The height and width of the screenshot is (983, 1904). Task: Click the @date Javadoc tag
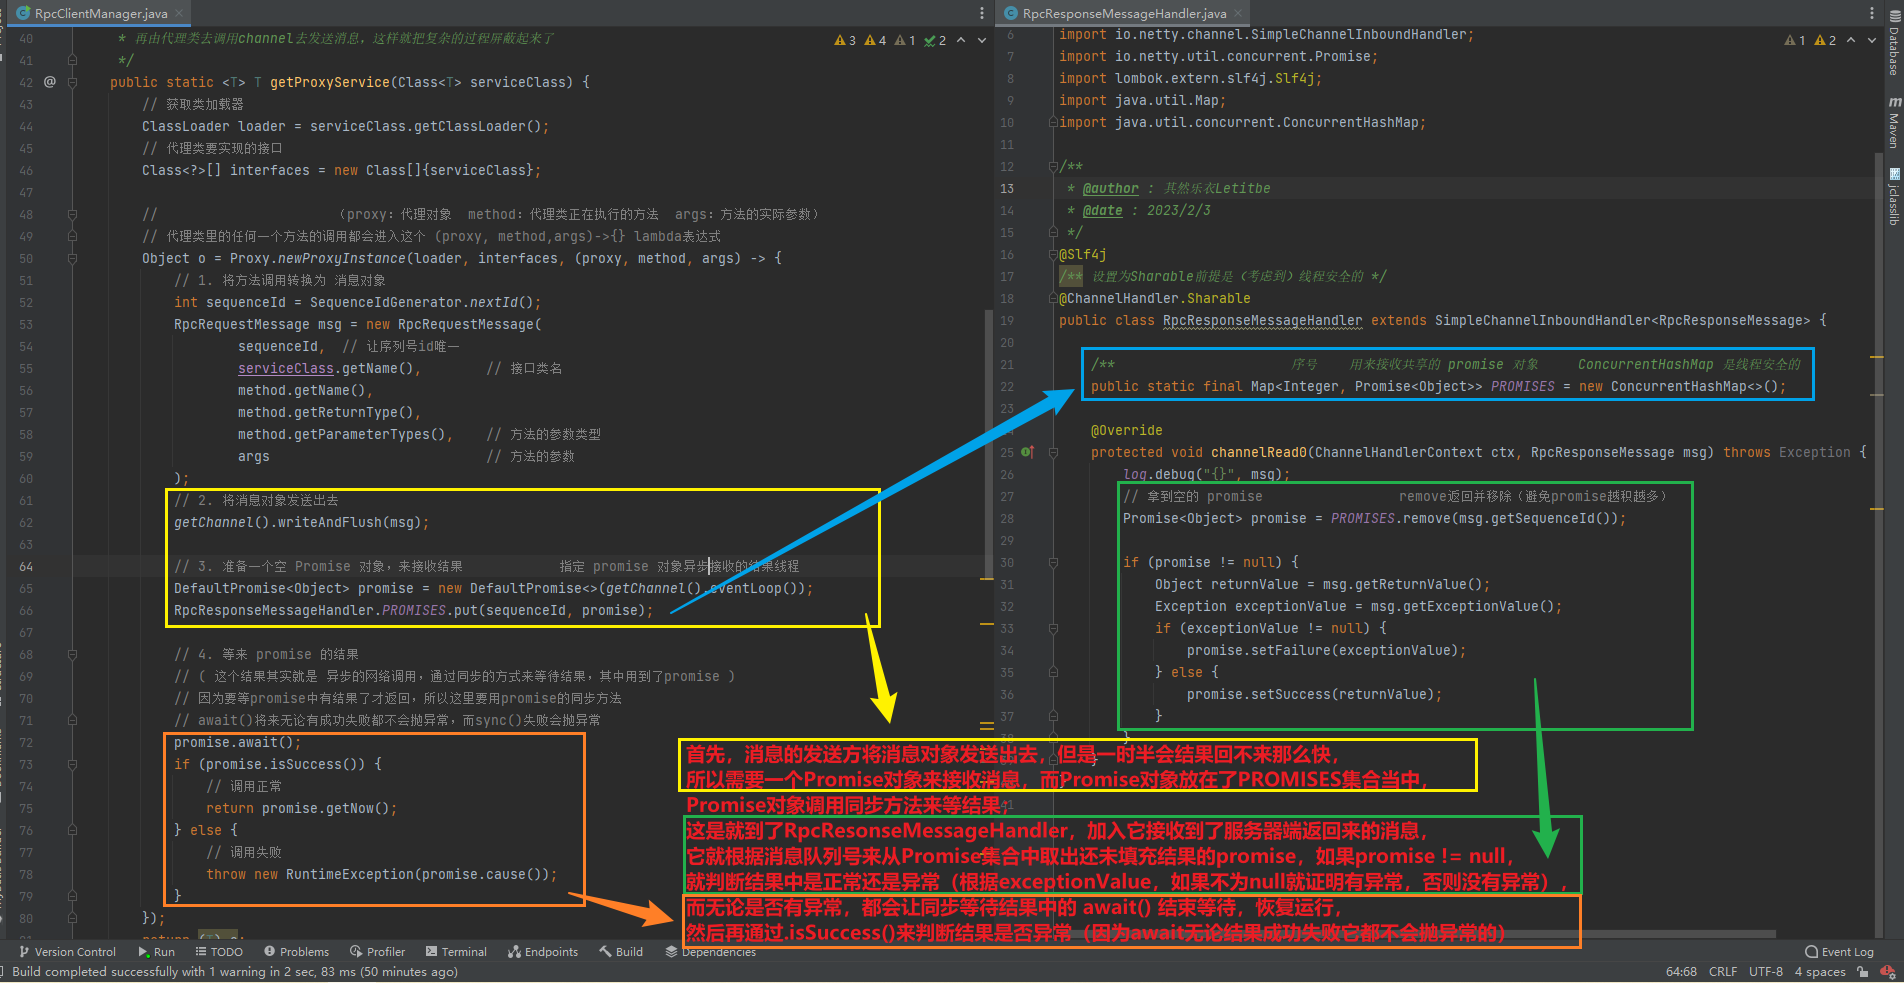click(x=1103, y=210)
